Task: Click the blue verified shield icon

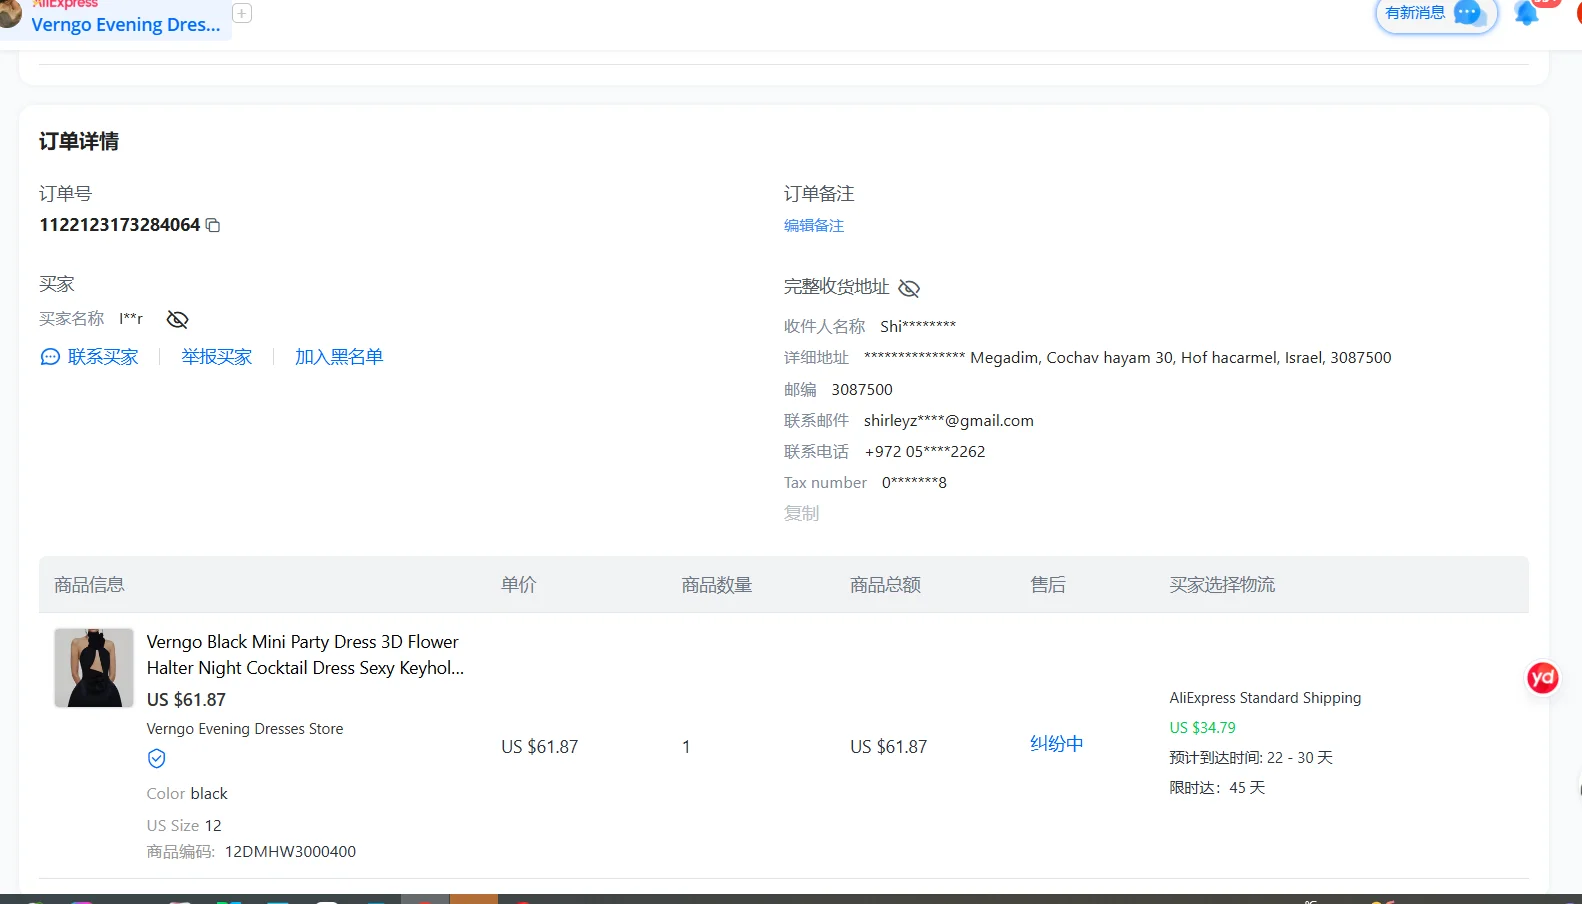Action: tap(157, 759)
